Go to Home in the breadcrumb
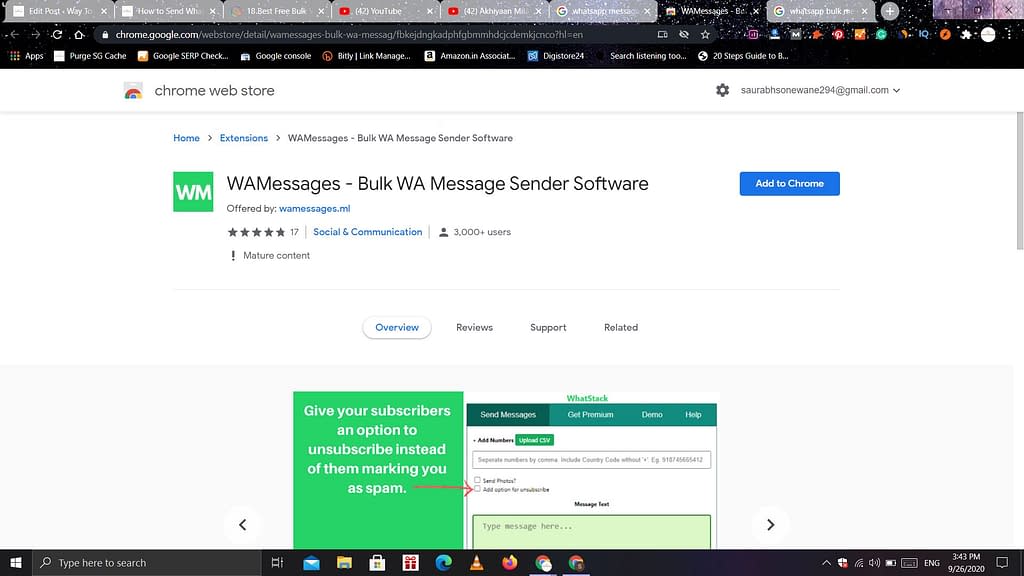 (x=186, y=138)
